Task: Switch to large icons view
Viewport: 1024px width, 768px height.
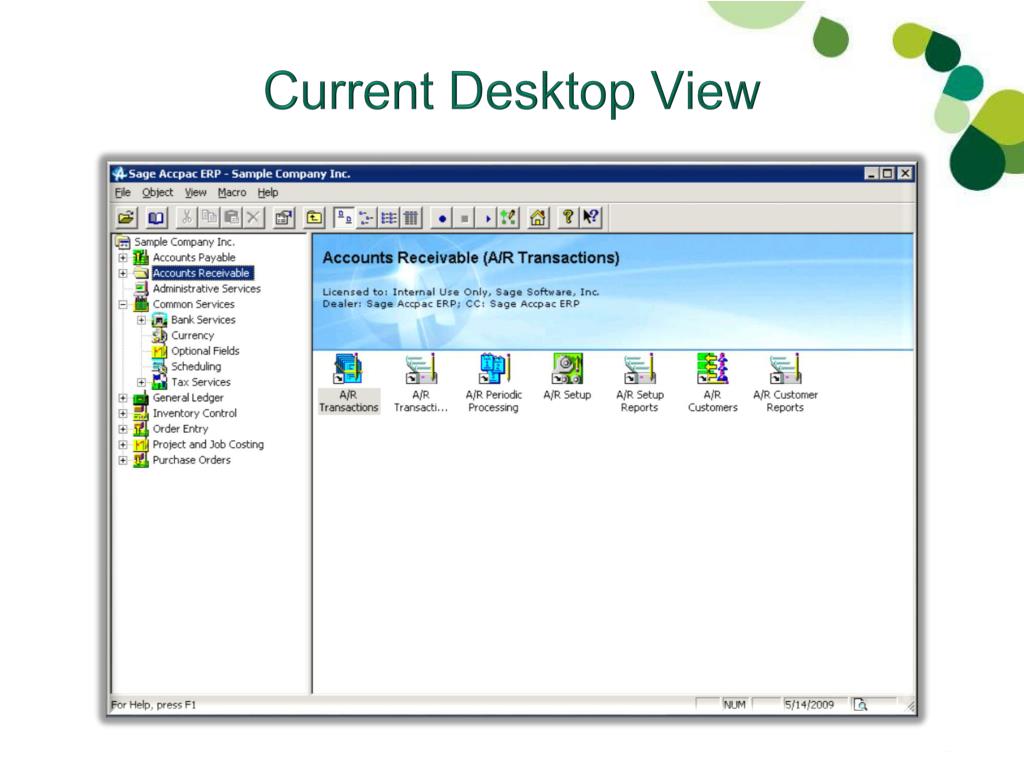Action: pyautogui.click(x=344, y=217)
